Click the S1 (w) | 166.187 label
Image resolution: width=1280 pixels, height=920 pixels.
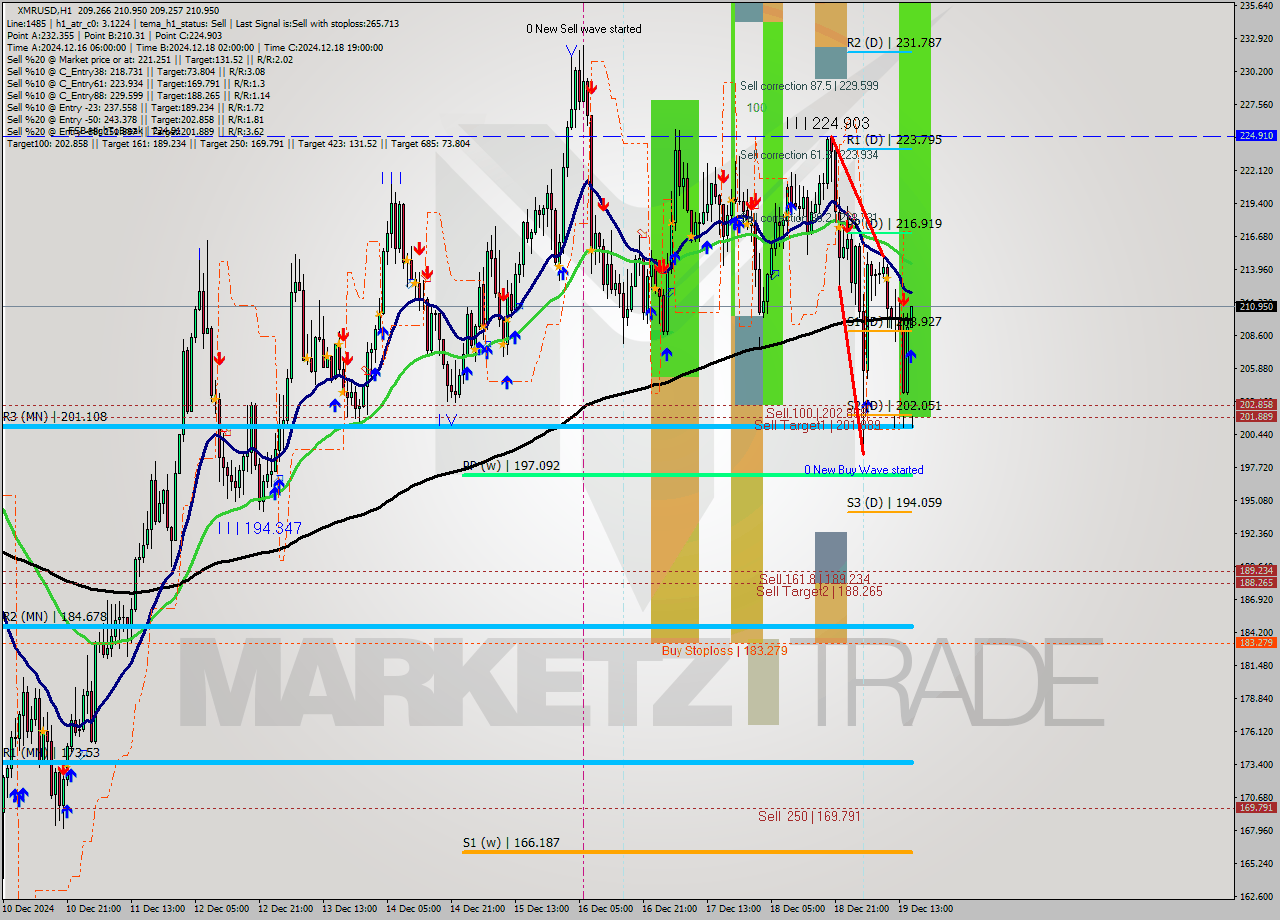click(x=511, y=843)
